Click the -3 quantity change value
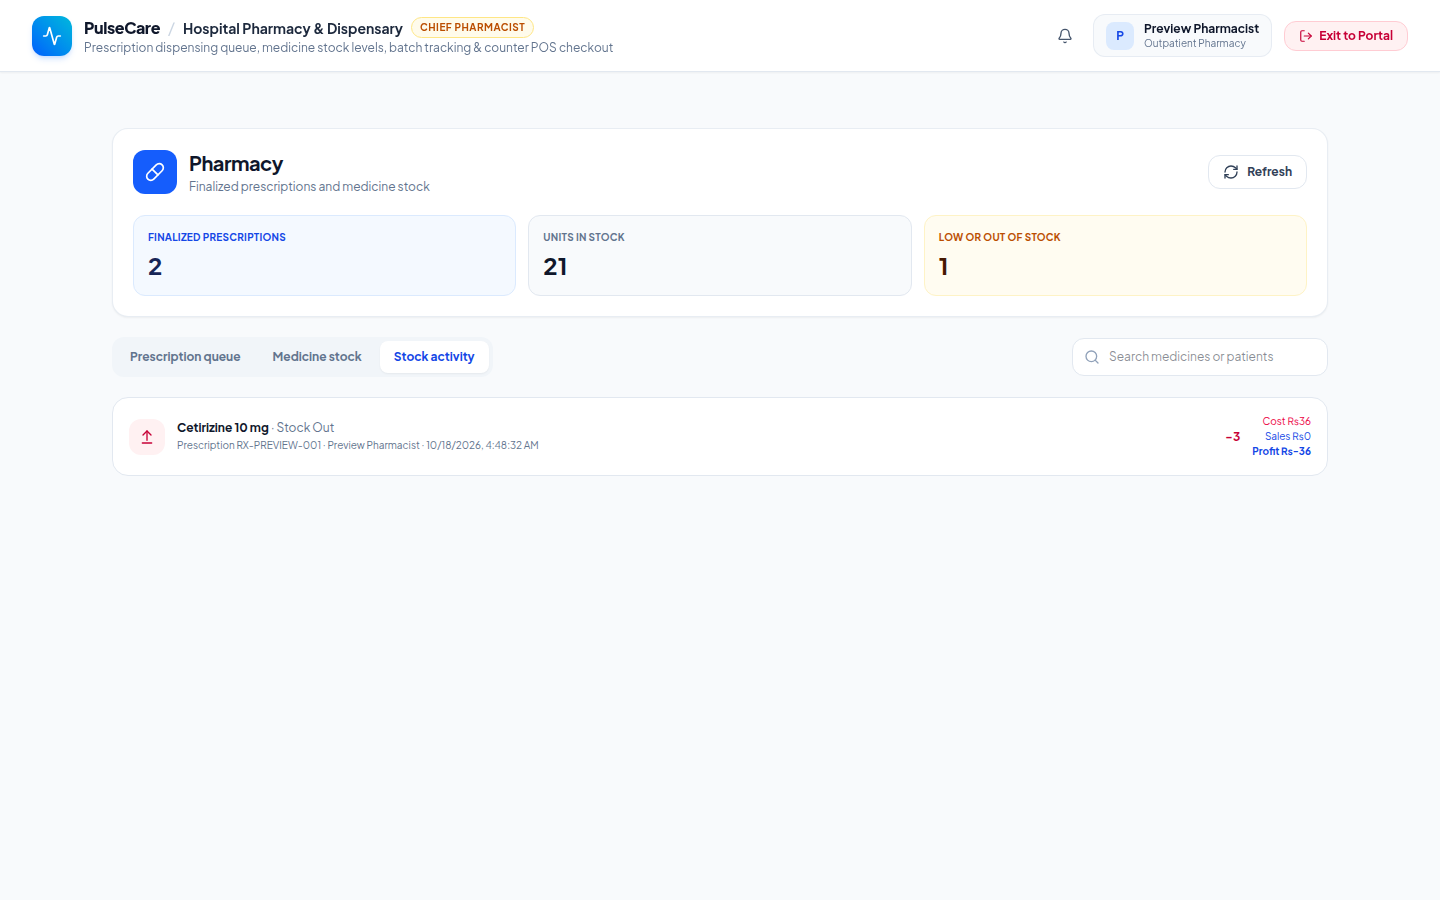 (x=1233, y=437)
